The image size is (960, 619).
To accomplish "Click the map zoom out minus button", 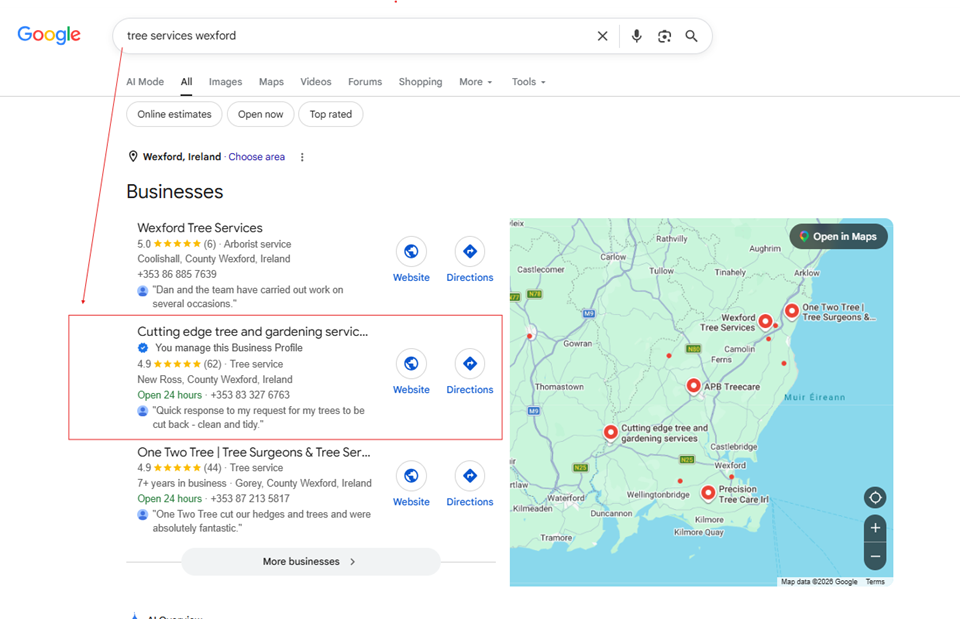I will 876,557.
